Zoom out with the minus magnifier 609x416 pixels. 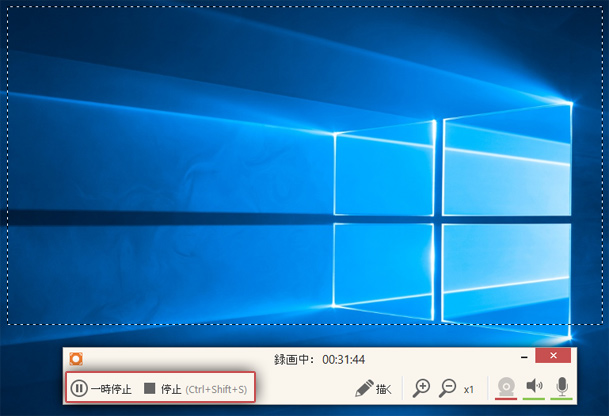447,388
